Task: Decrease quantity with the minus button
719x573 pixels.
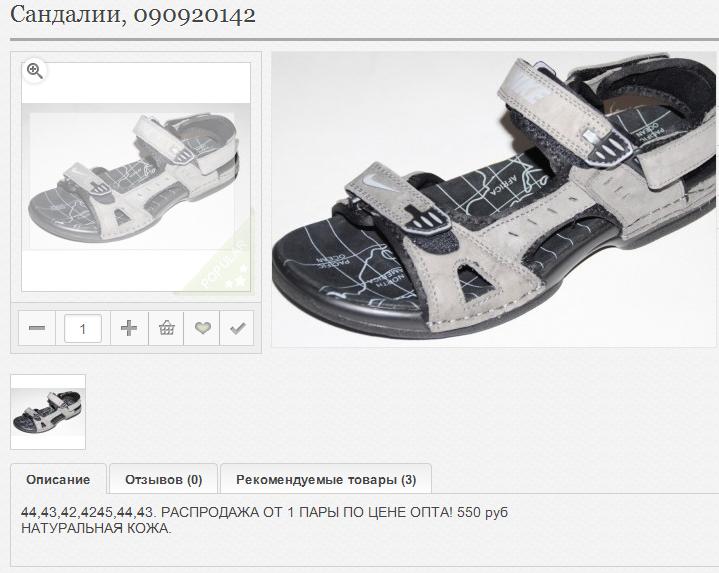Action: tap(37, 328)
